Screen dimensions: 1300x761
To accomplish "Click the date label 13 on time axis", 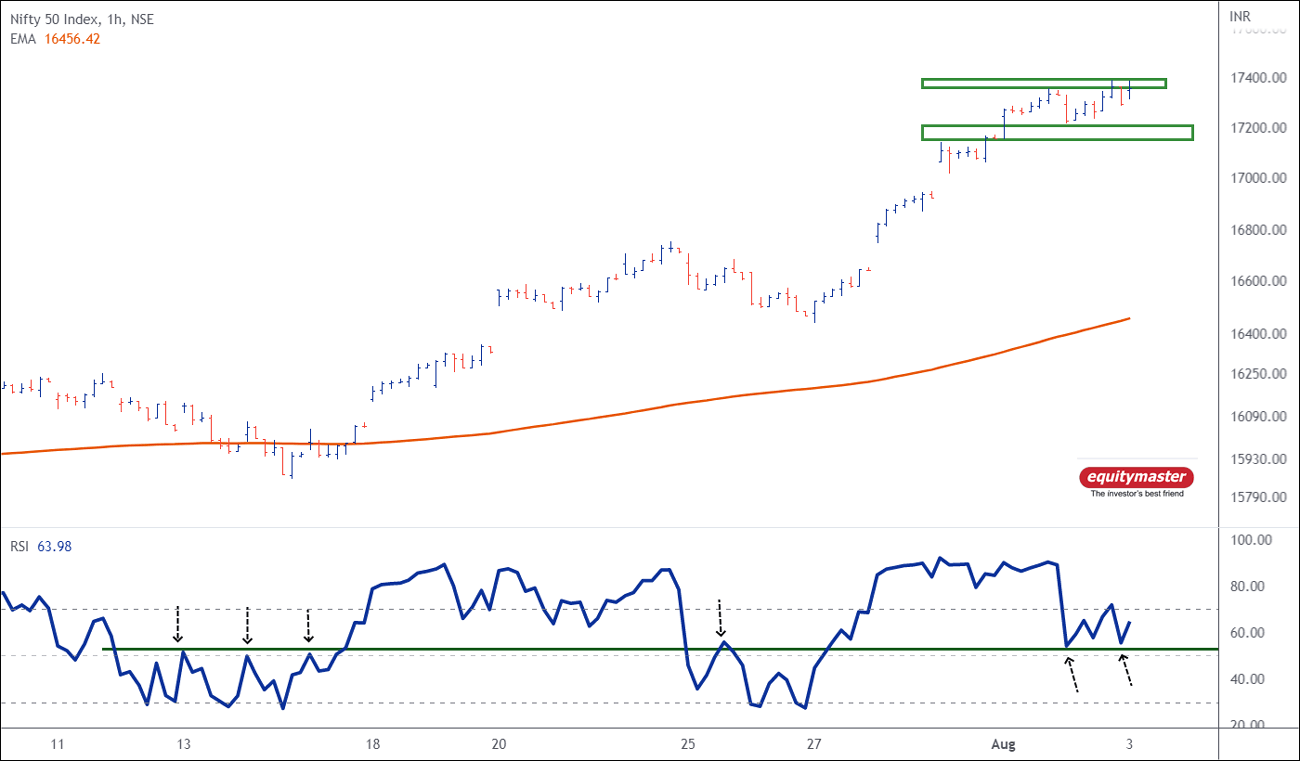I will point(183,745).
